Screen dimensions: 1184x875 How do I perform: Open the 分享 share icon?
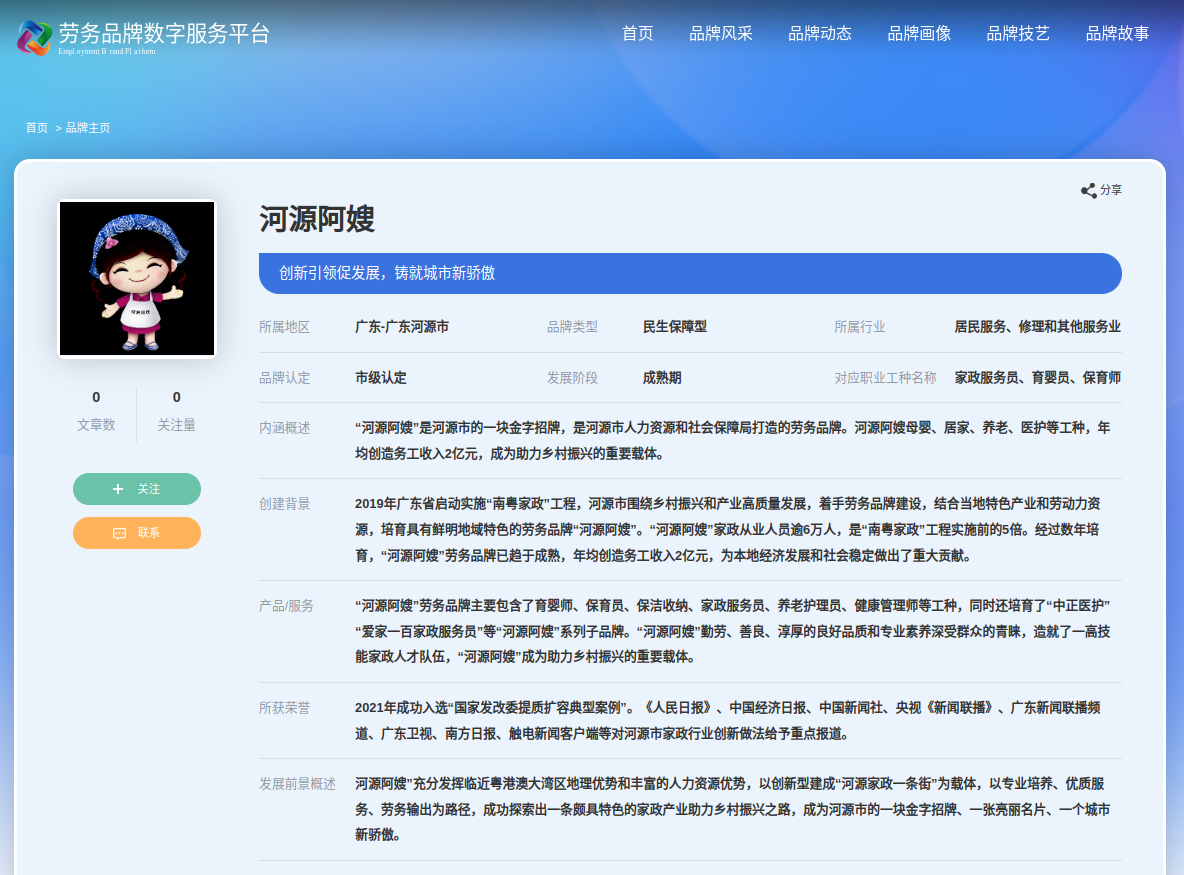point(1089,191)
